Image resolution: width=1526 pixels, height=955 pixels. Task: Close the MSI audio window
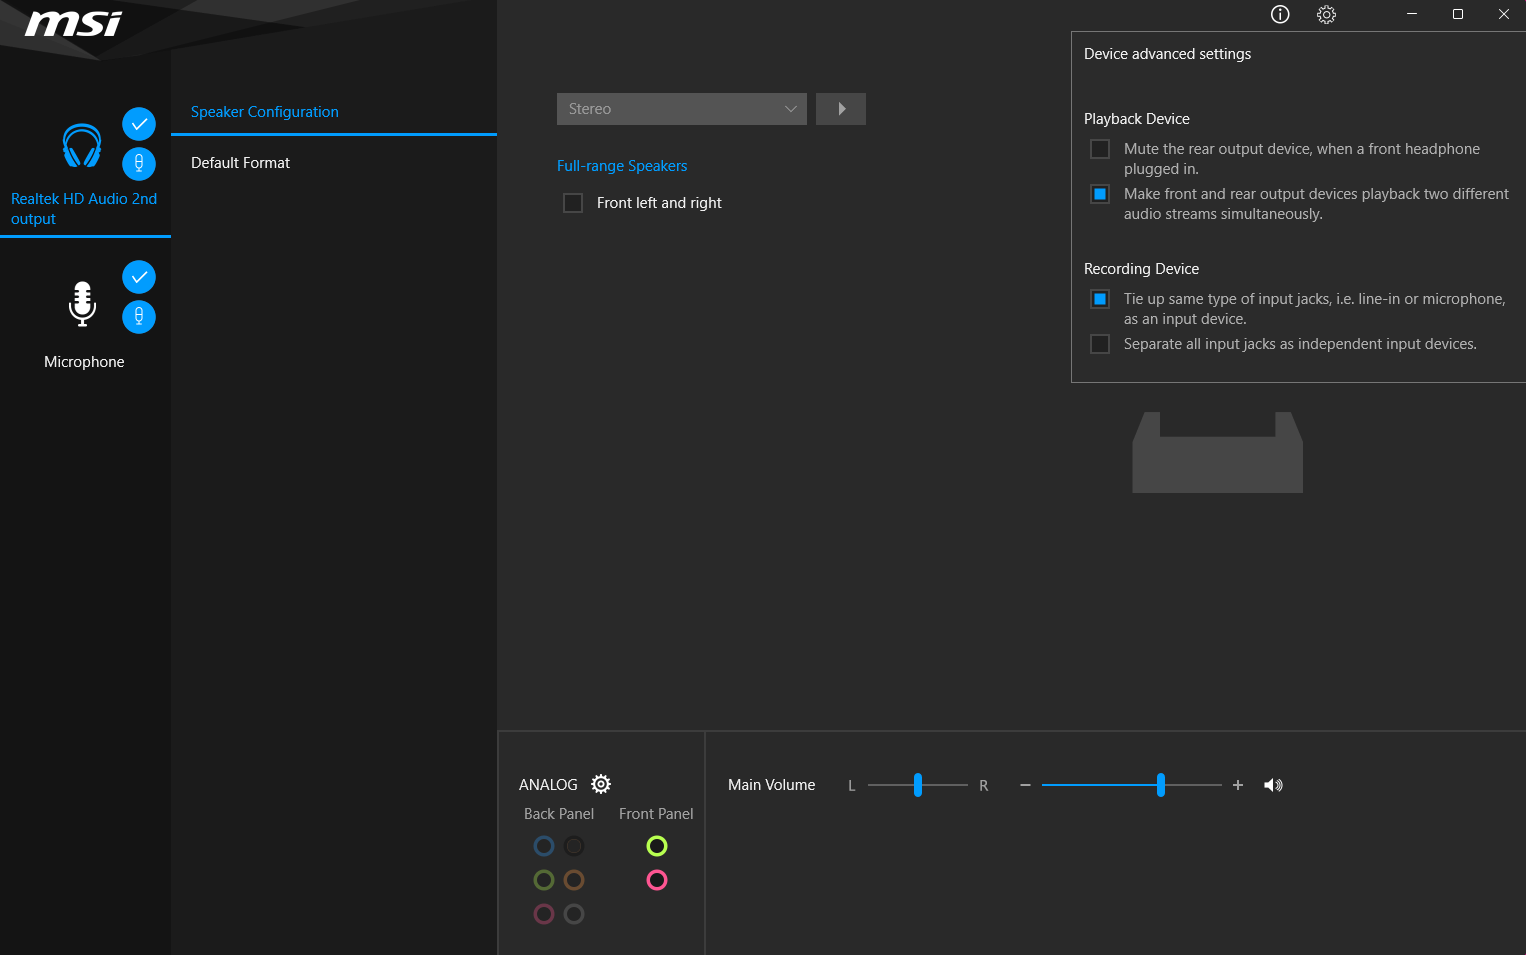(x=1504, y=14)
